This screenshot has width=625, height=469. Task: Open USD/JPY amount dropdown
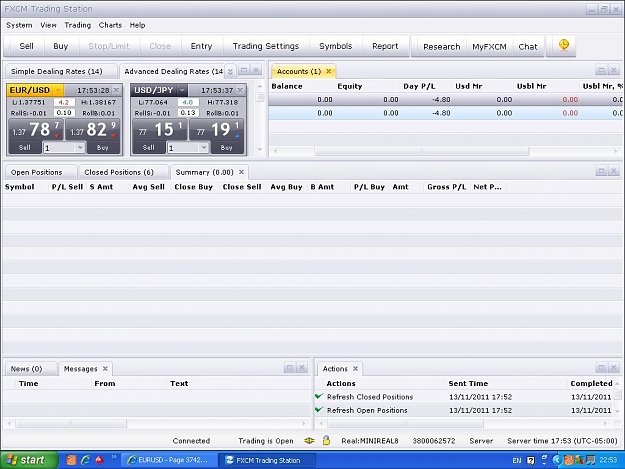click(x=204, y=147)
